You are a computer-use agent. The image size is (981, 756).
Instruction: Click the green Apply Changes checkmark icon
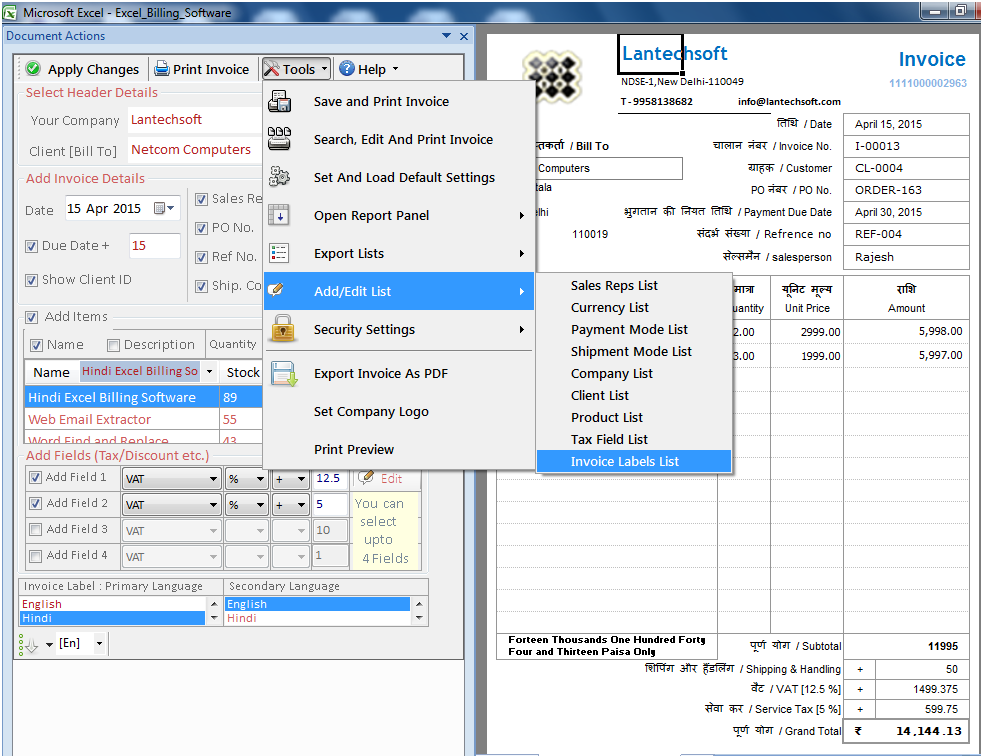[33, 69]
